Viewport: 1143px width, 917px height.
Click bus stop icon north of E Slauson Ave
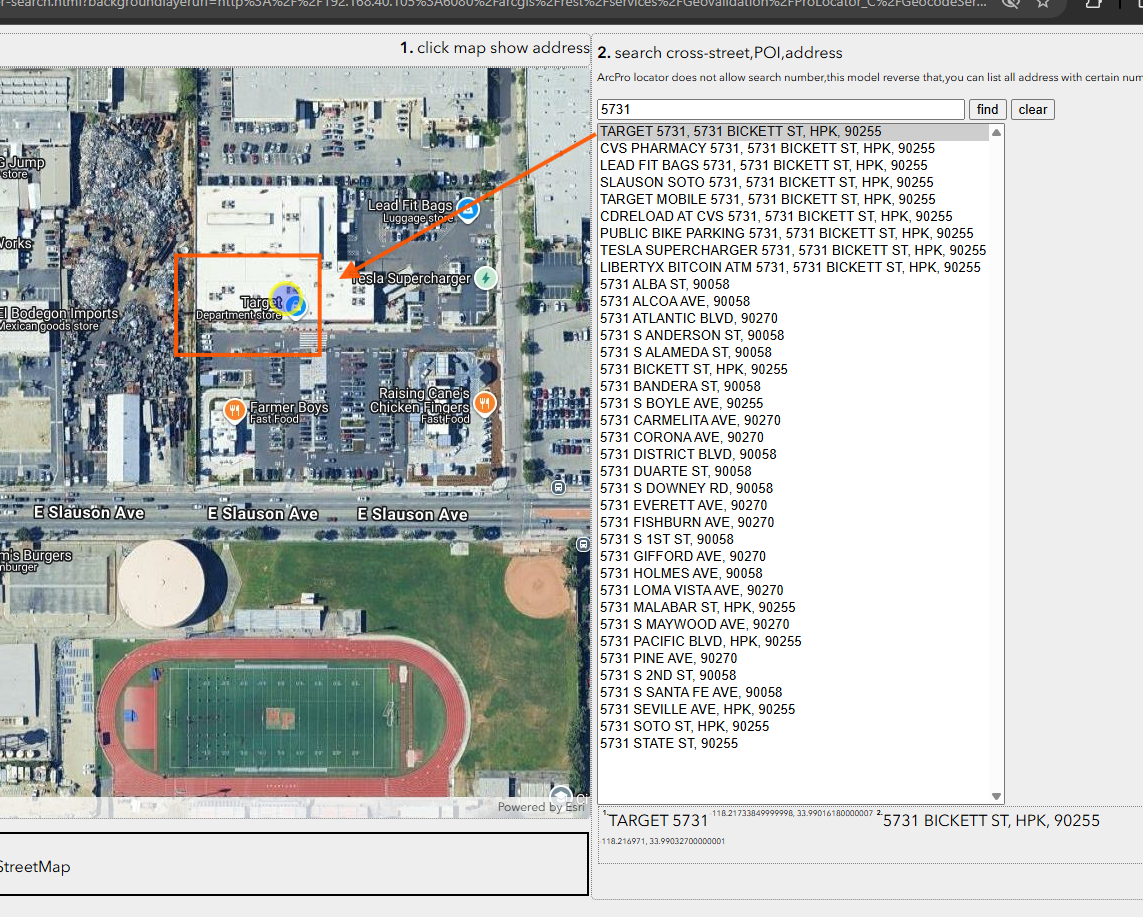tap(558, 487)
